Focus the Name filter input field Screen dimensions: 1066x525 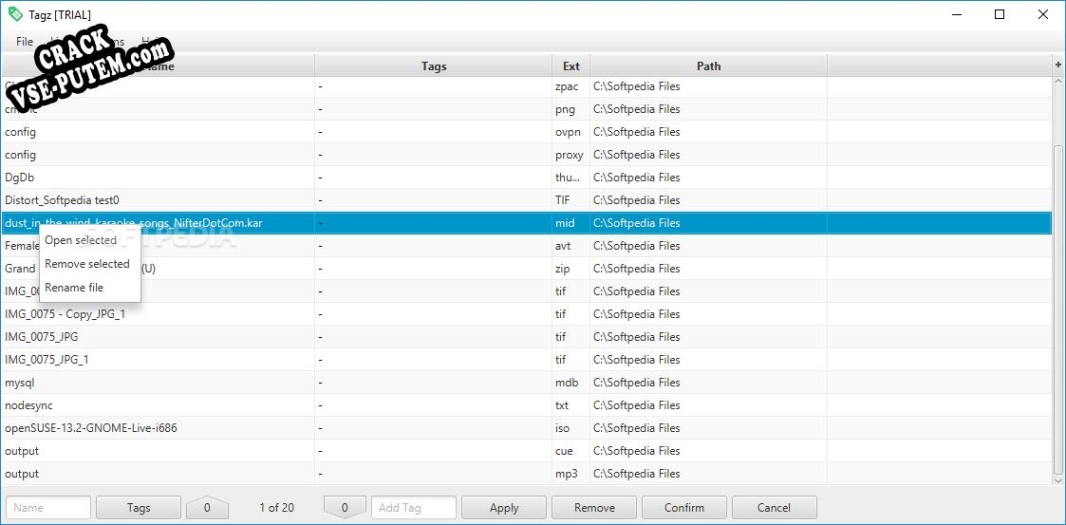click(48, 507)
